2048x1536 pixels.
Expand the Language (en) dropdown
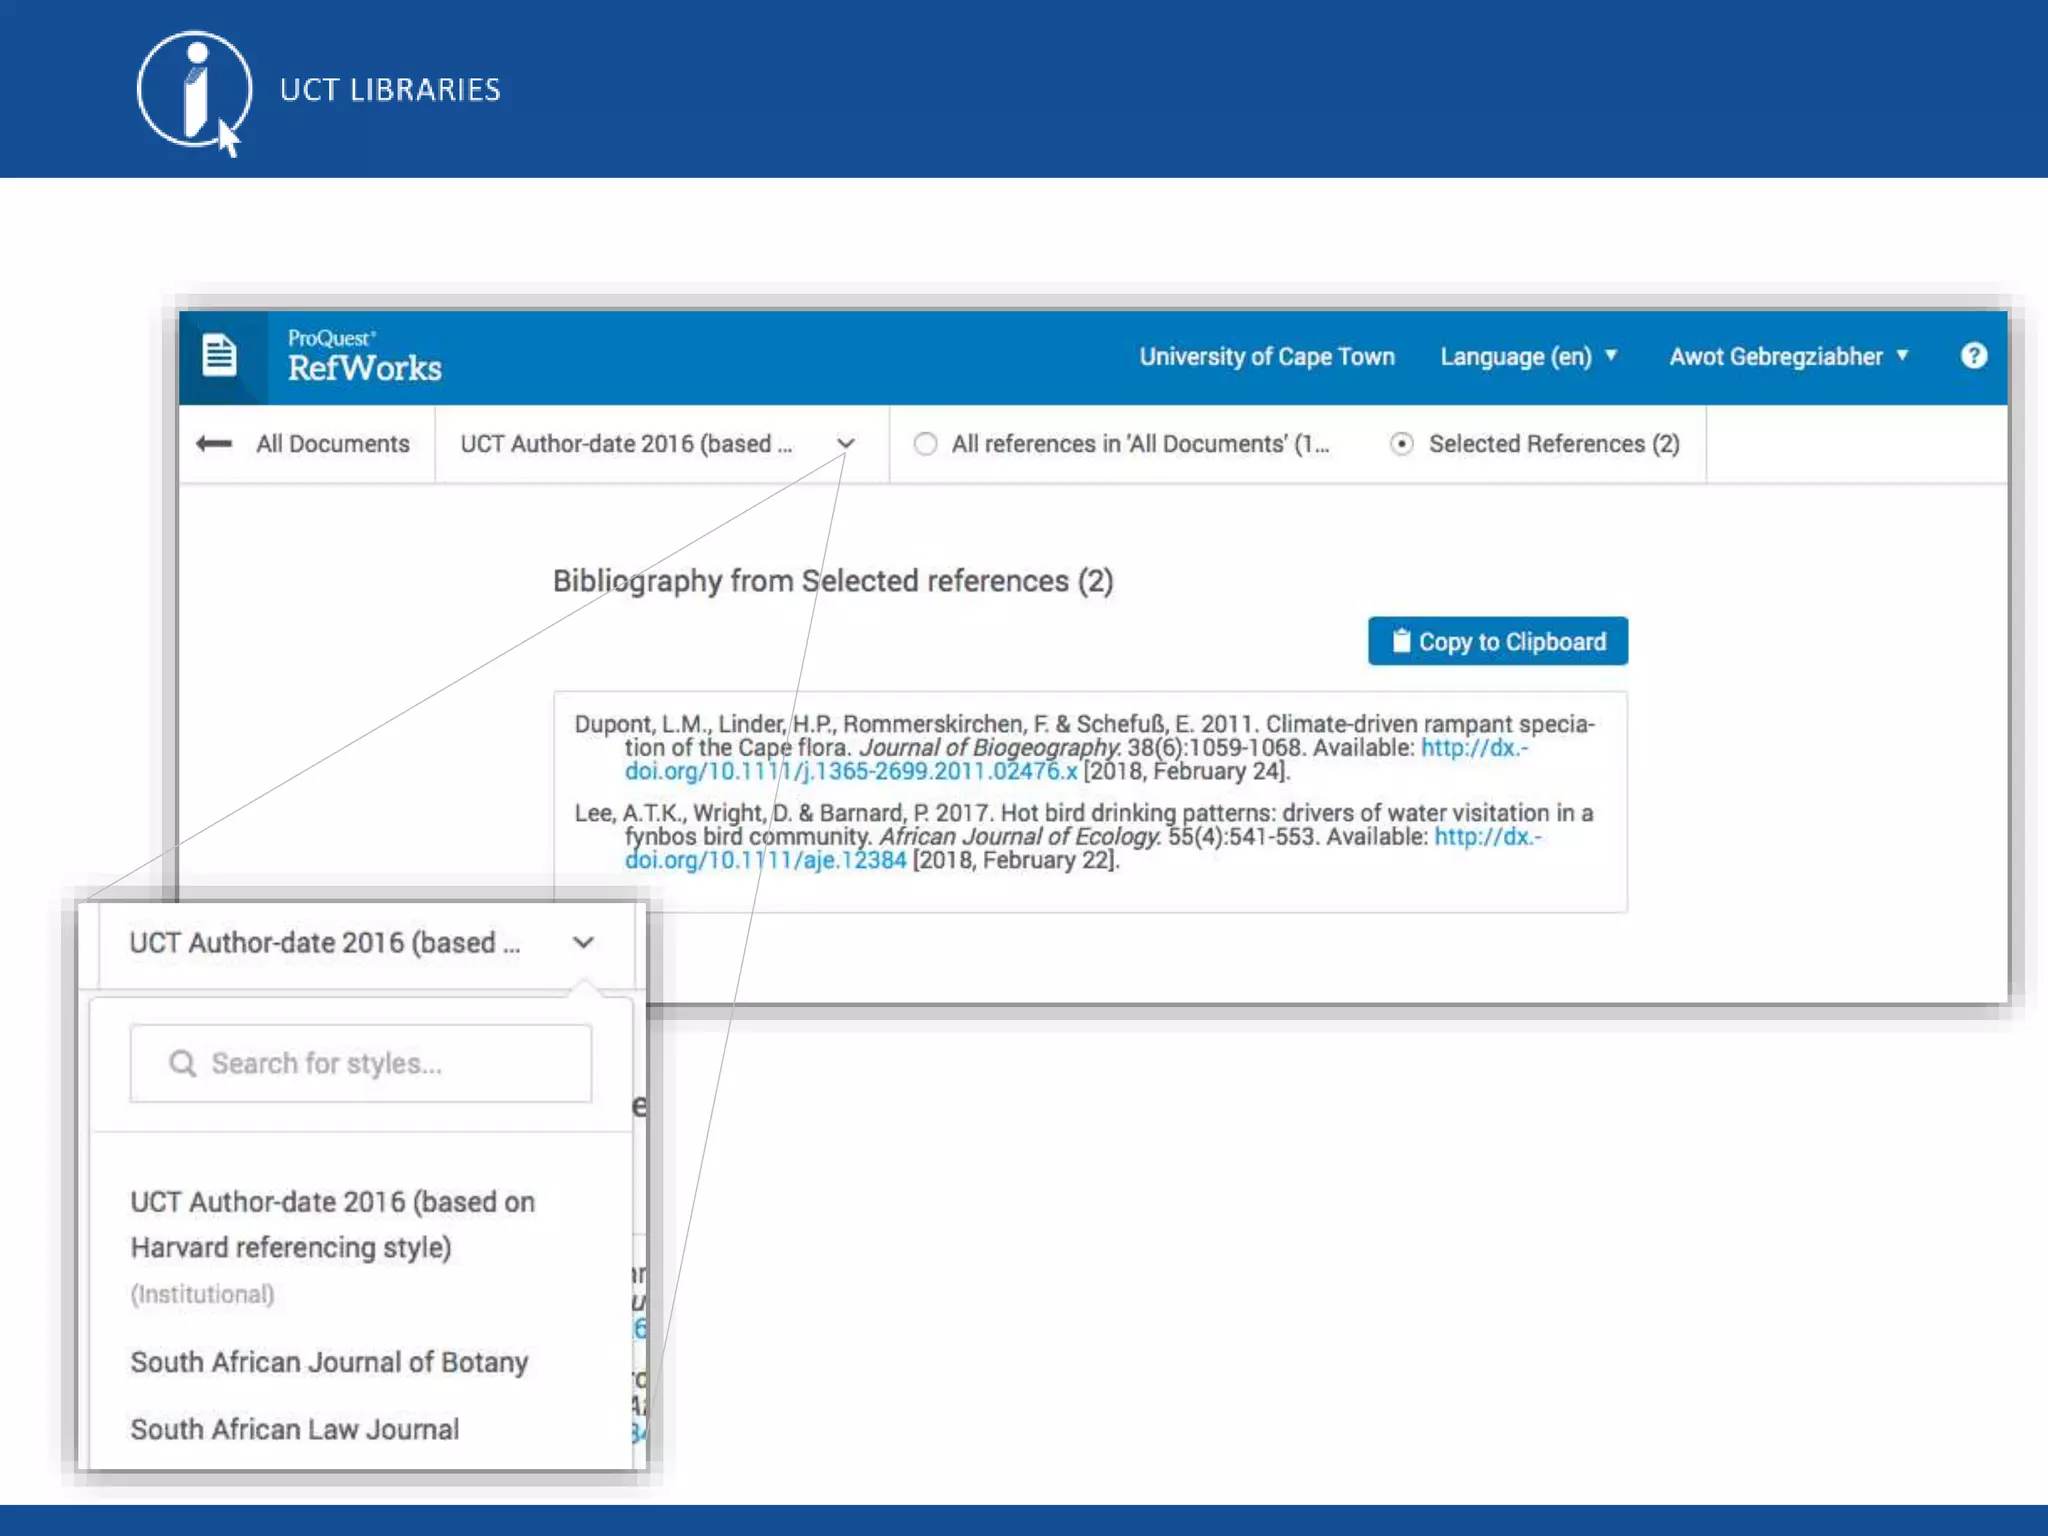click(x=1528, y=356)
